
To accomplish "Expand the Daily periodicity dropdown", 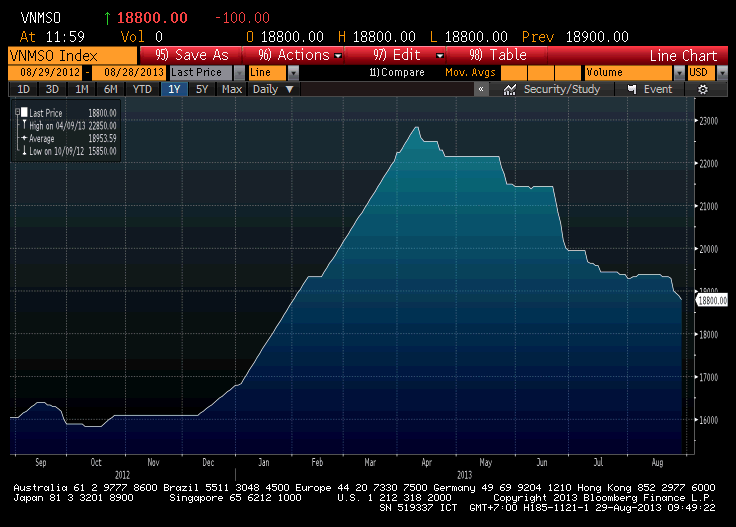I will click(x=271, y=89).
